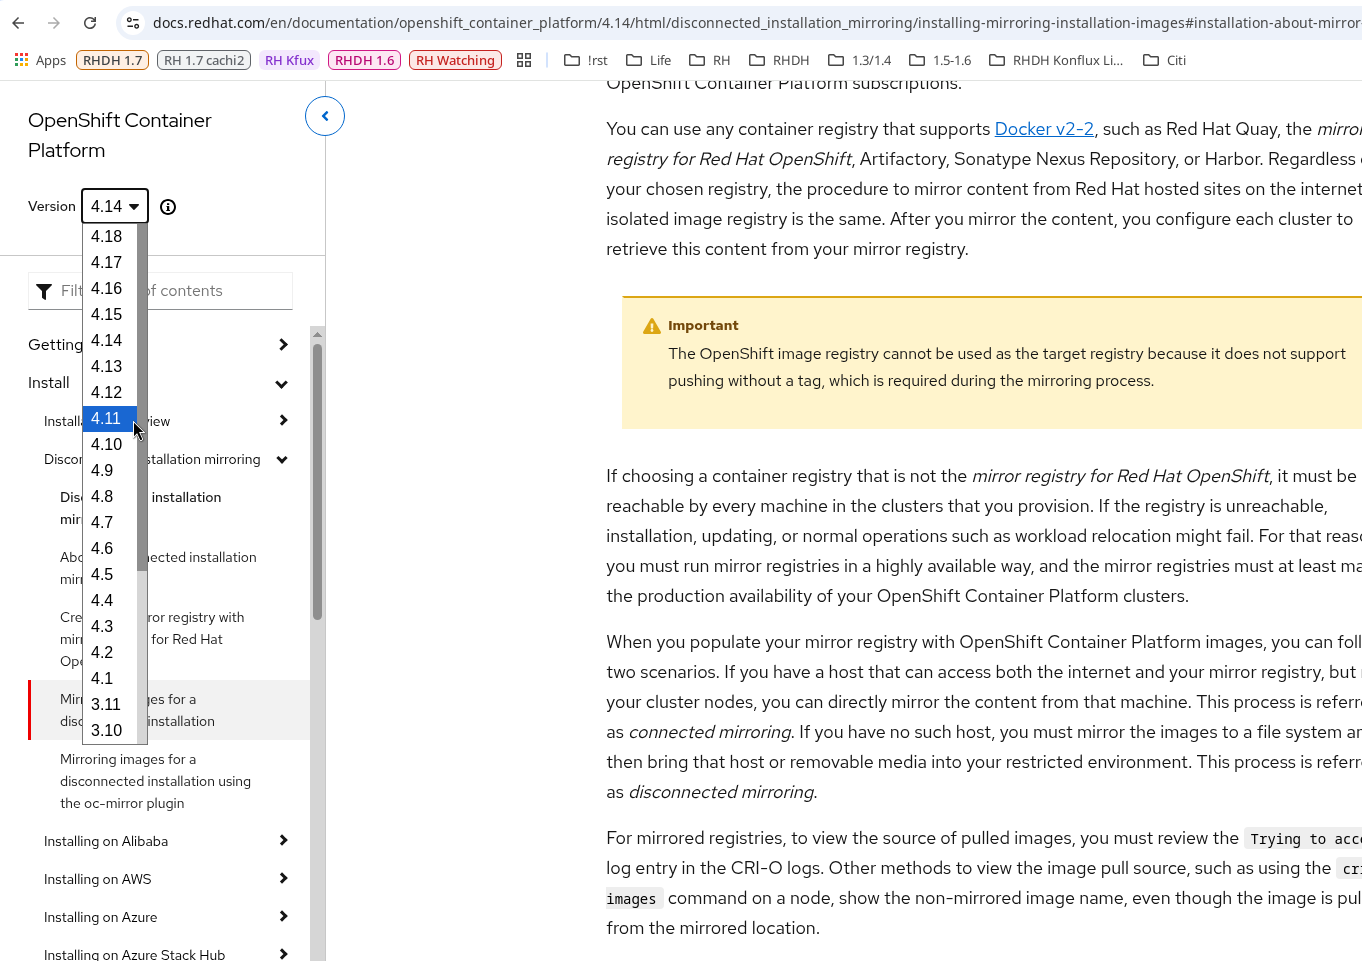The image size is (1362, 961).
Task: Open the RHDH Konflux bookmark folder
Action: click(1056, 60)
